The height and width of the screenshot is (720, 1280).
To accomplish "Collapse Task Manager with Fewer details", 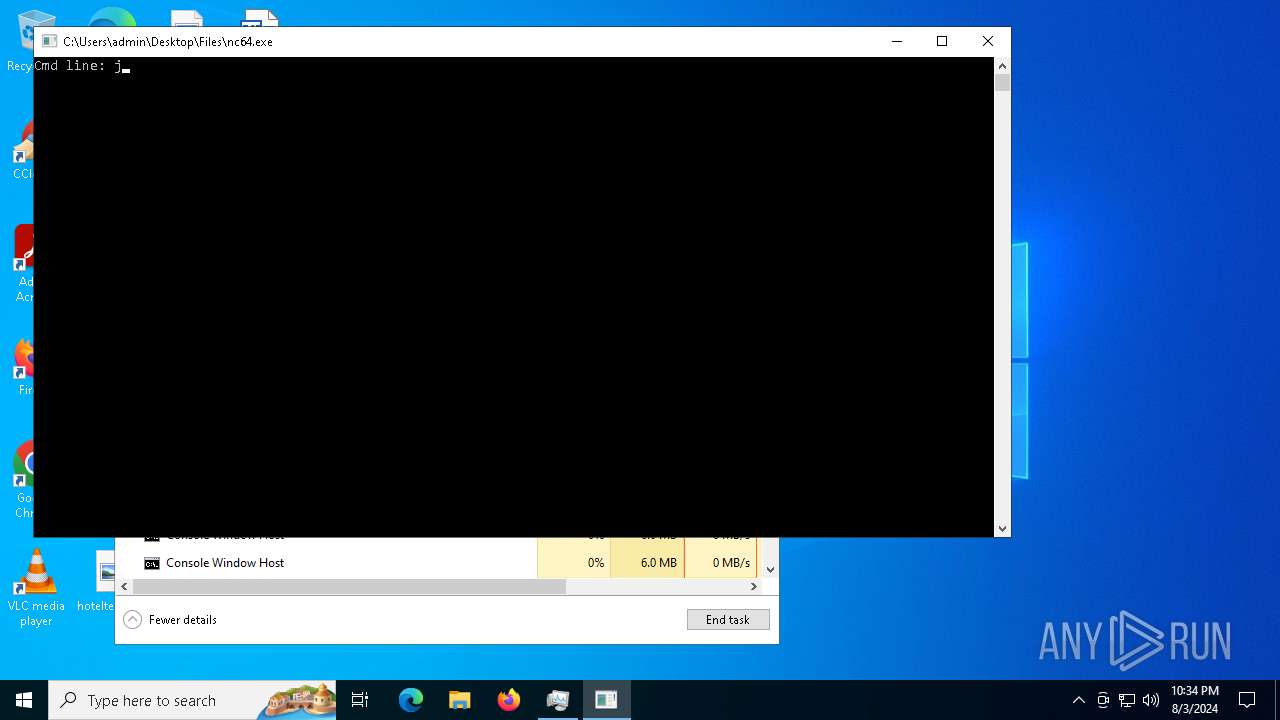I will [x=170, y=619].
